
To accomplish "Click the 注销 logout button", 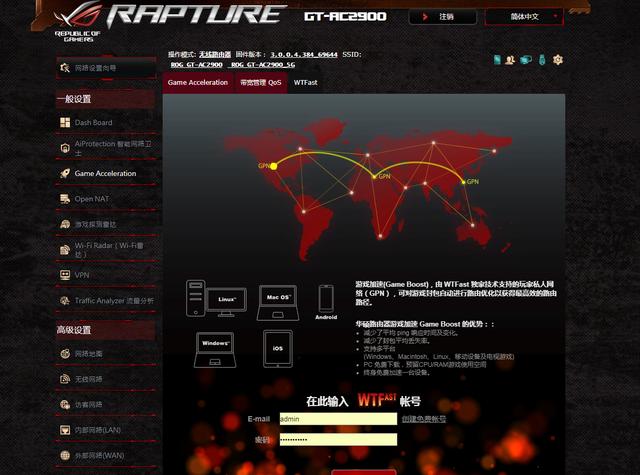I will [443, 17].
